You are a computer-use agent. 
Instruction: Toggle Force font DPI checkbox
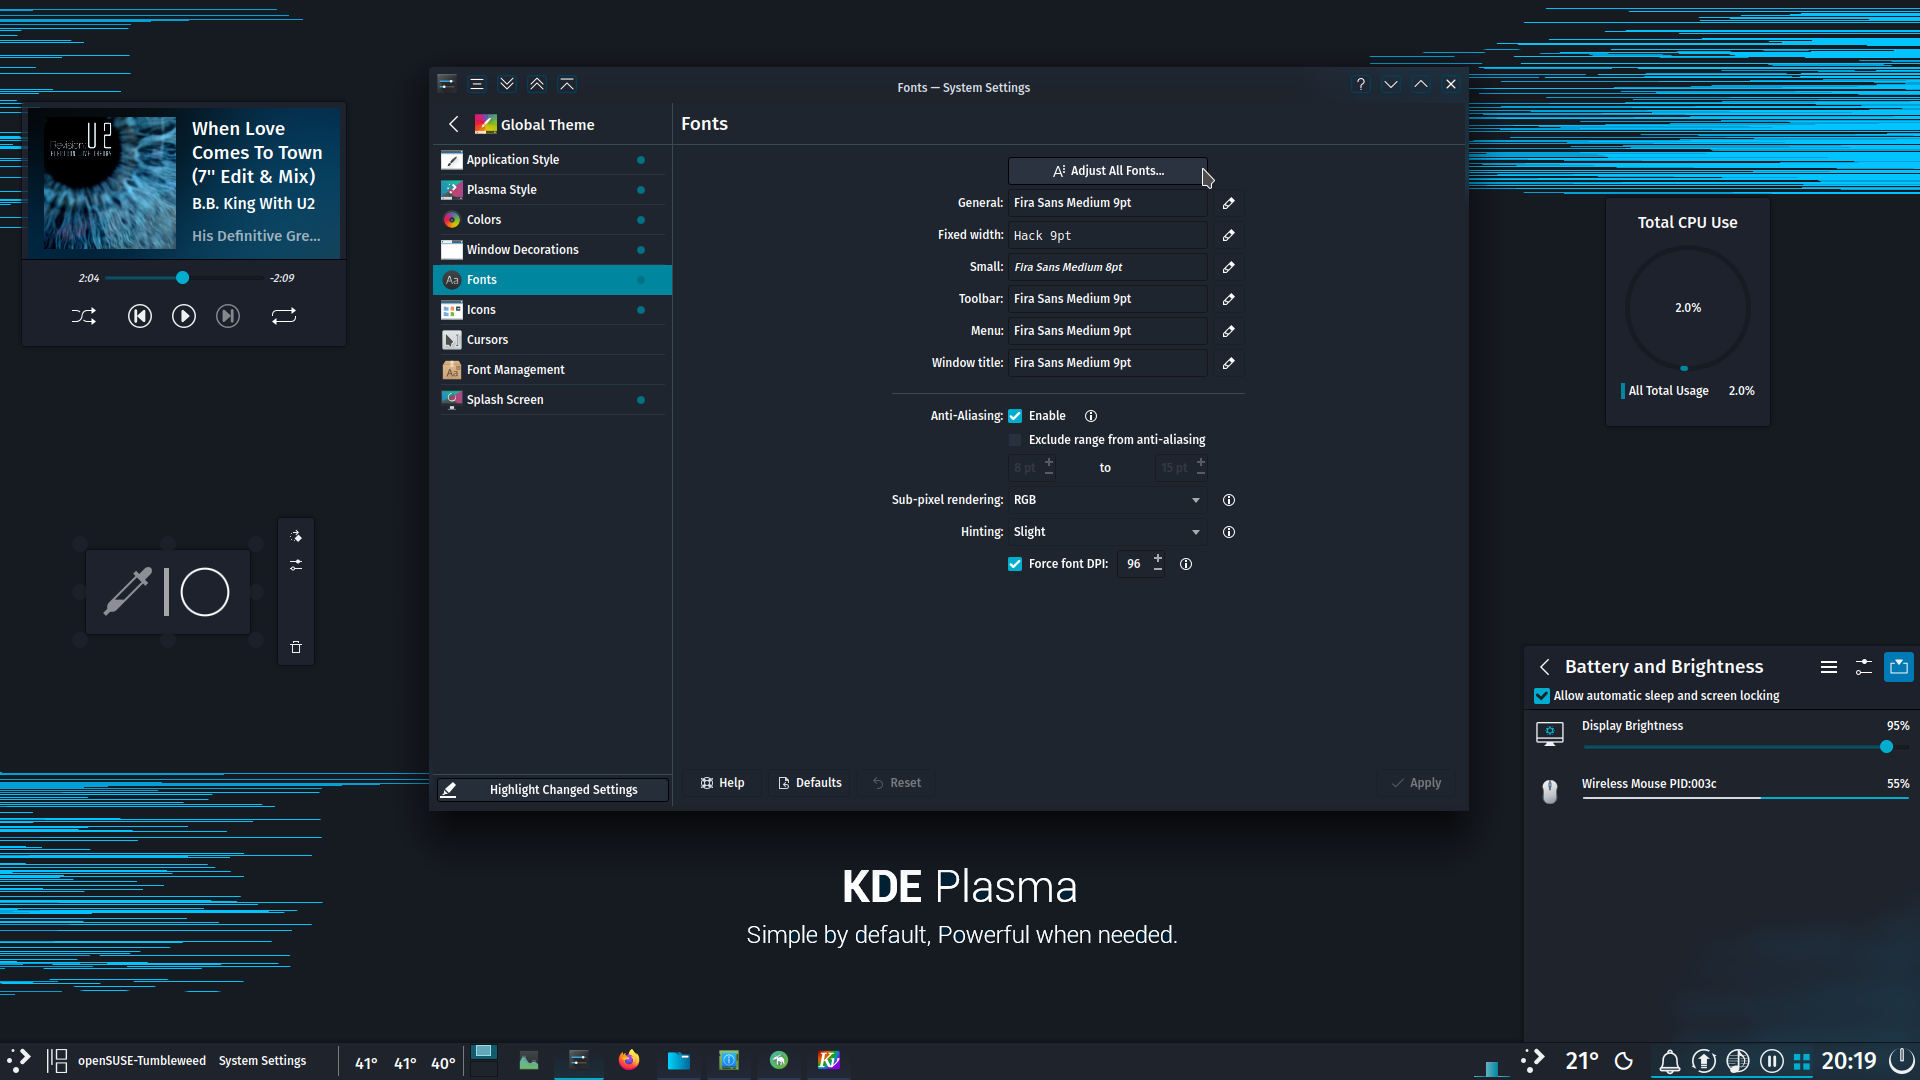tap(1015, 564)
